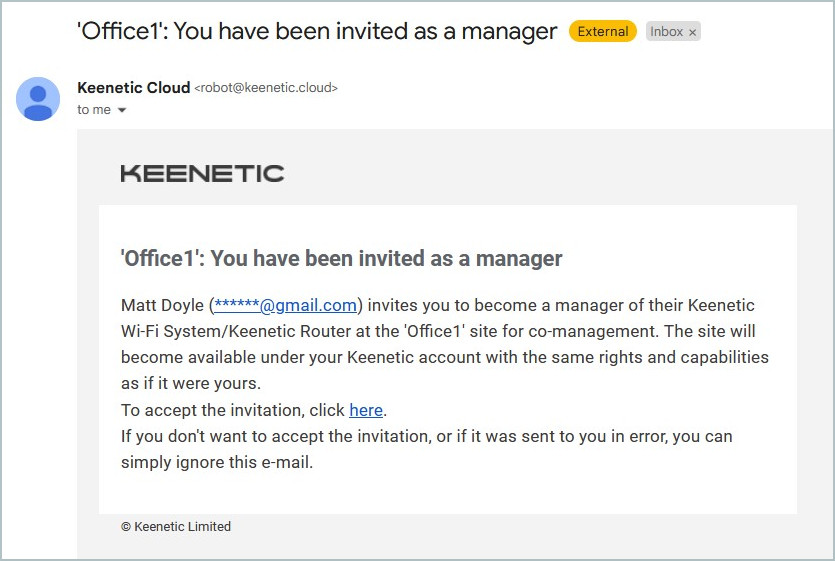The width and height of the screenshot is (835, 561).
Task: Remove the Inbox label with its x
Action: 692,32
